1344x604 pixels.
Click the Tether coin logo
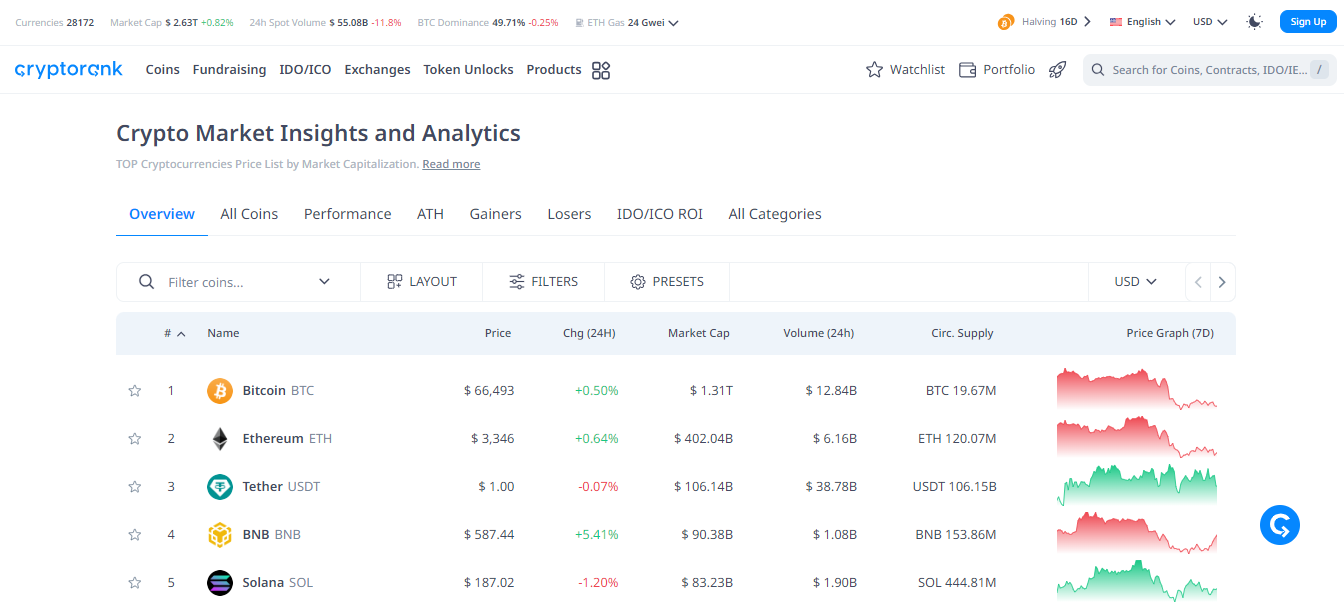(x=220, y=487)
